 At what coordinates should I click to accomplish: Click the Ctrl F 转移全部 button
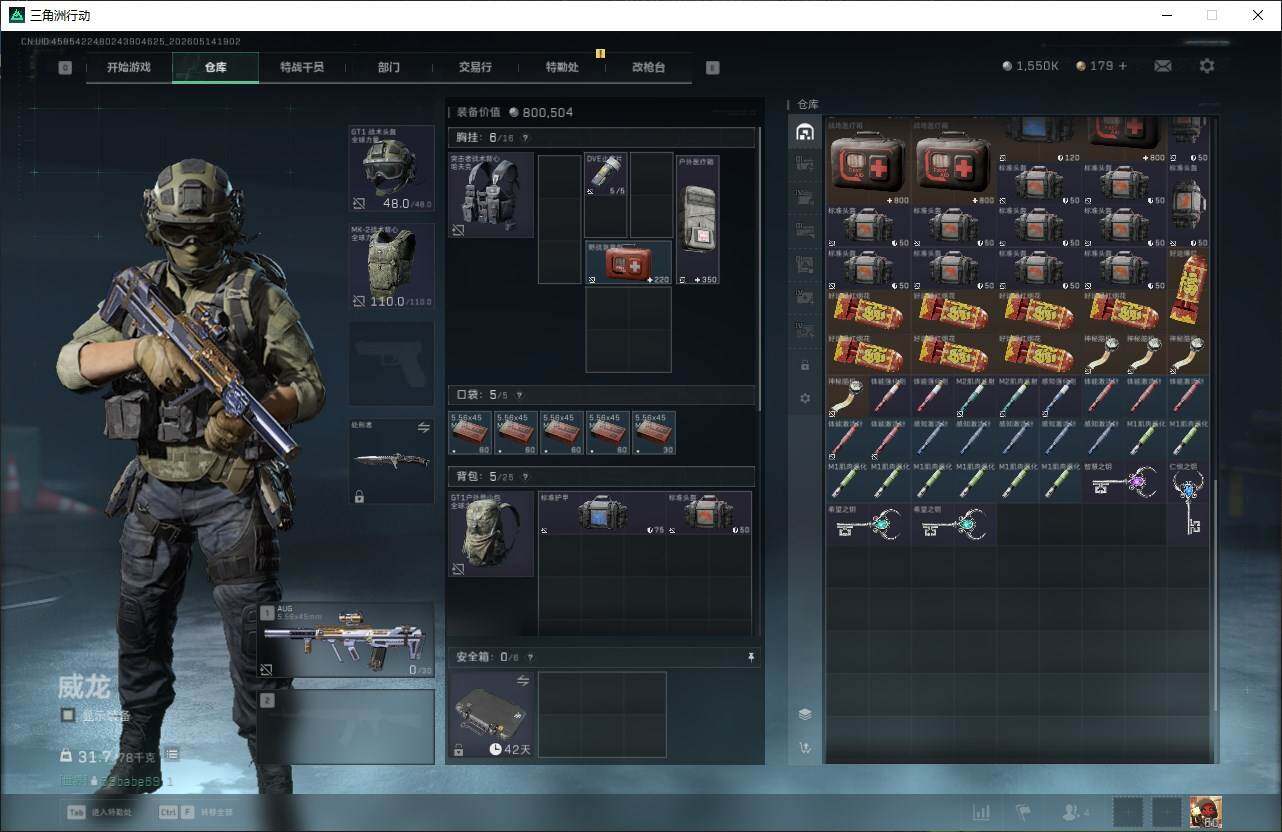click(195, 812)
